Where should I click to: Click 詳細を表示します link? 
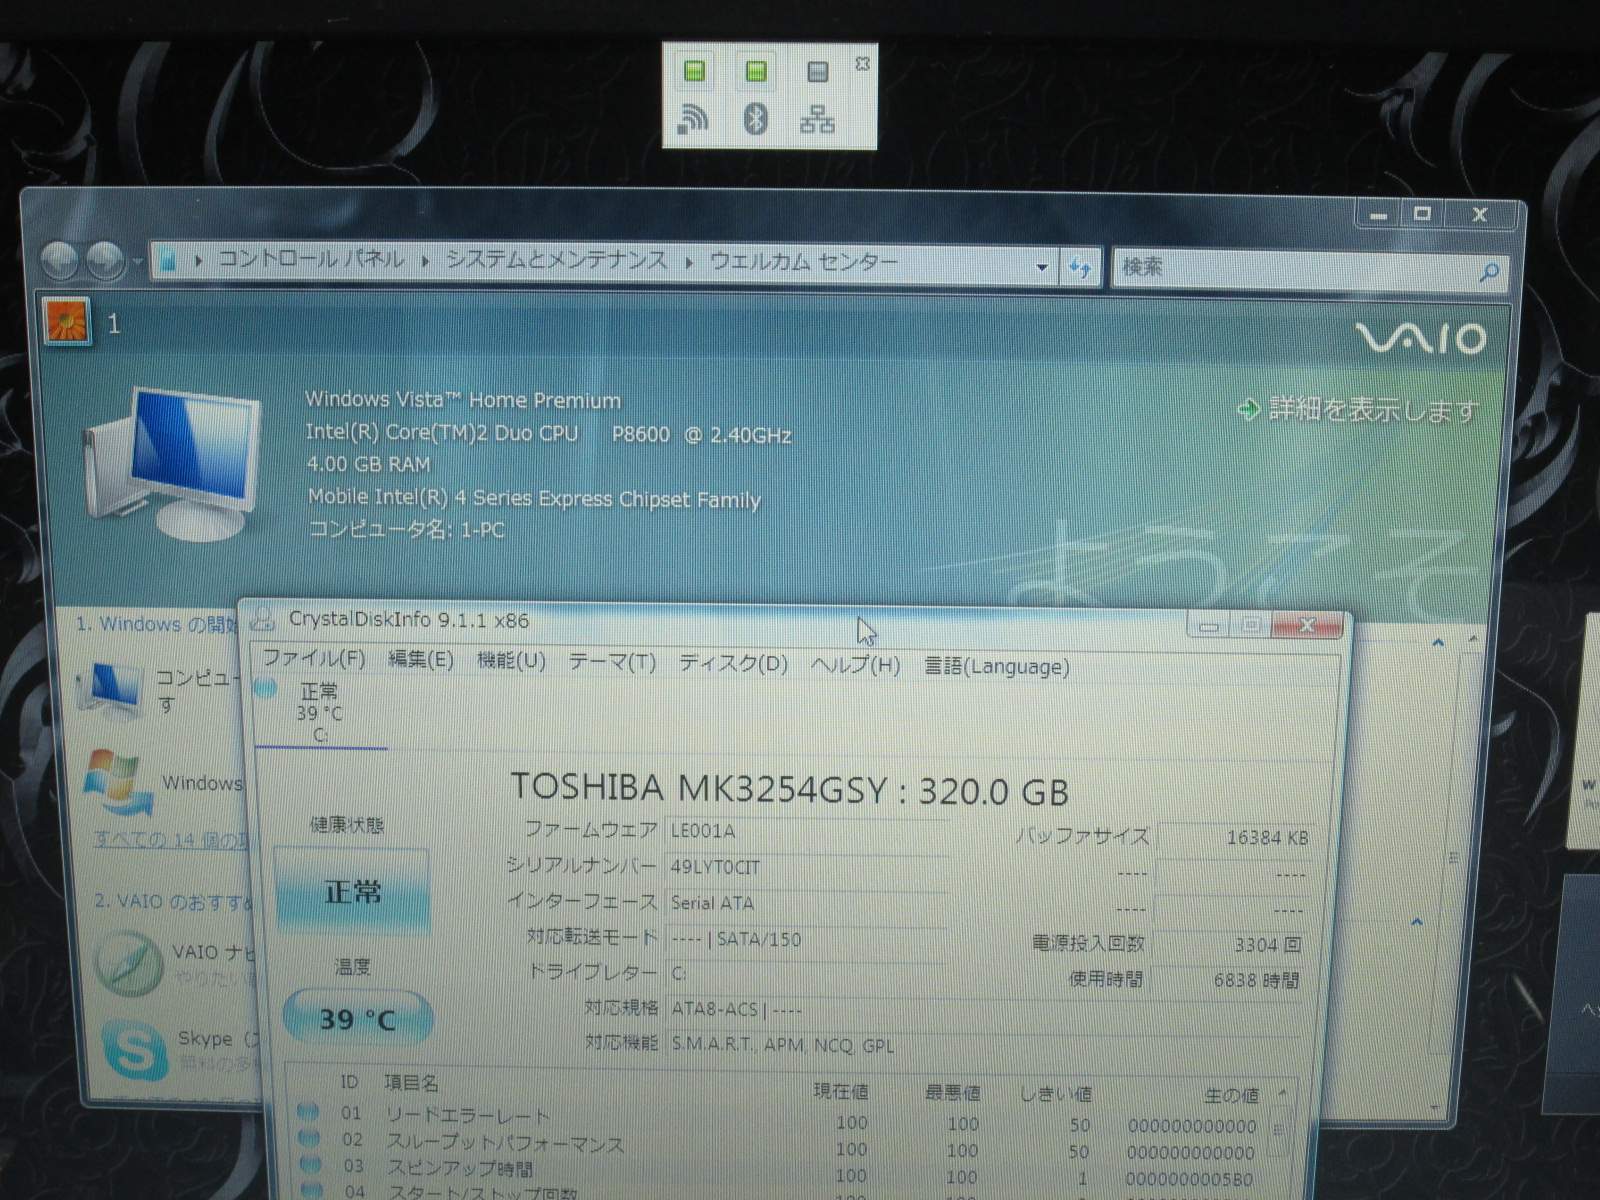1358,409
